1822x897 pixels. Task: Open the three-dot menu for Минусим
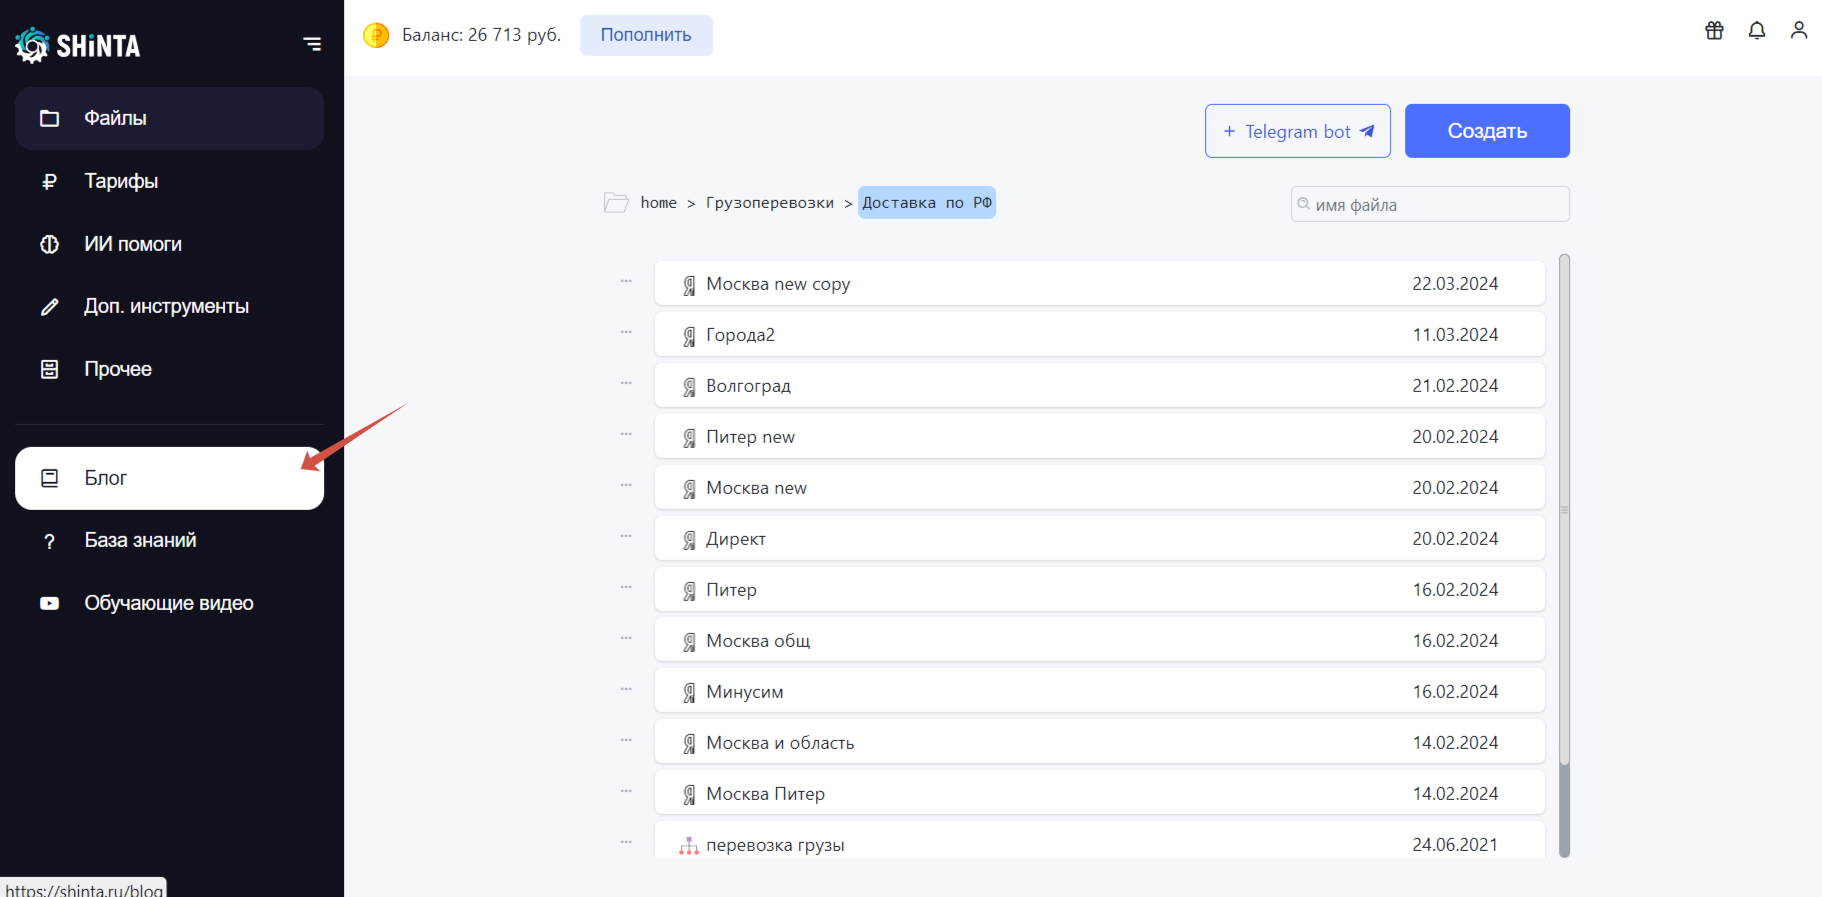626,689
